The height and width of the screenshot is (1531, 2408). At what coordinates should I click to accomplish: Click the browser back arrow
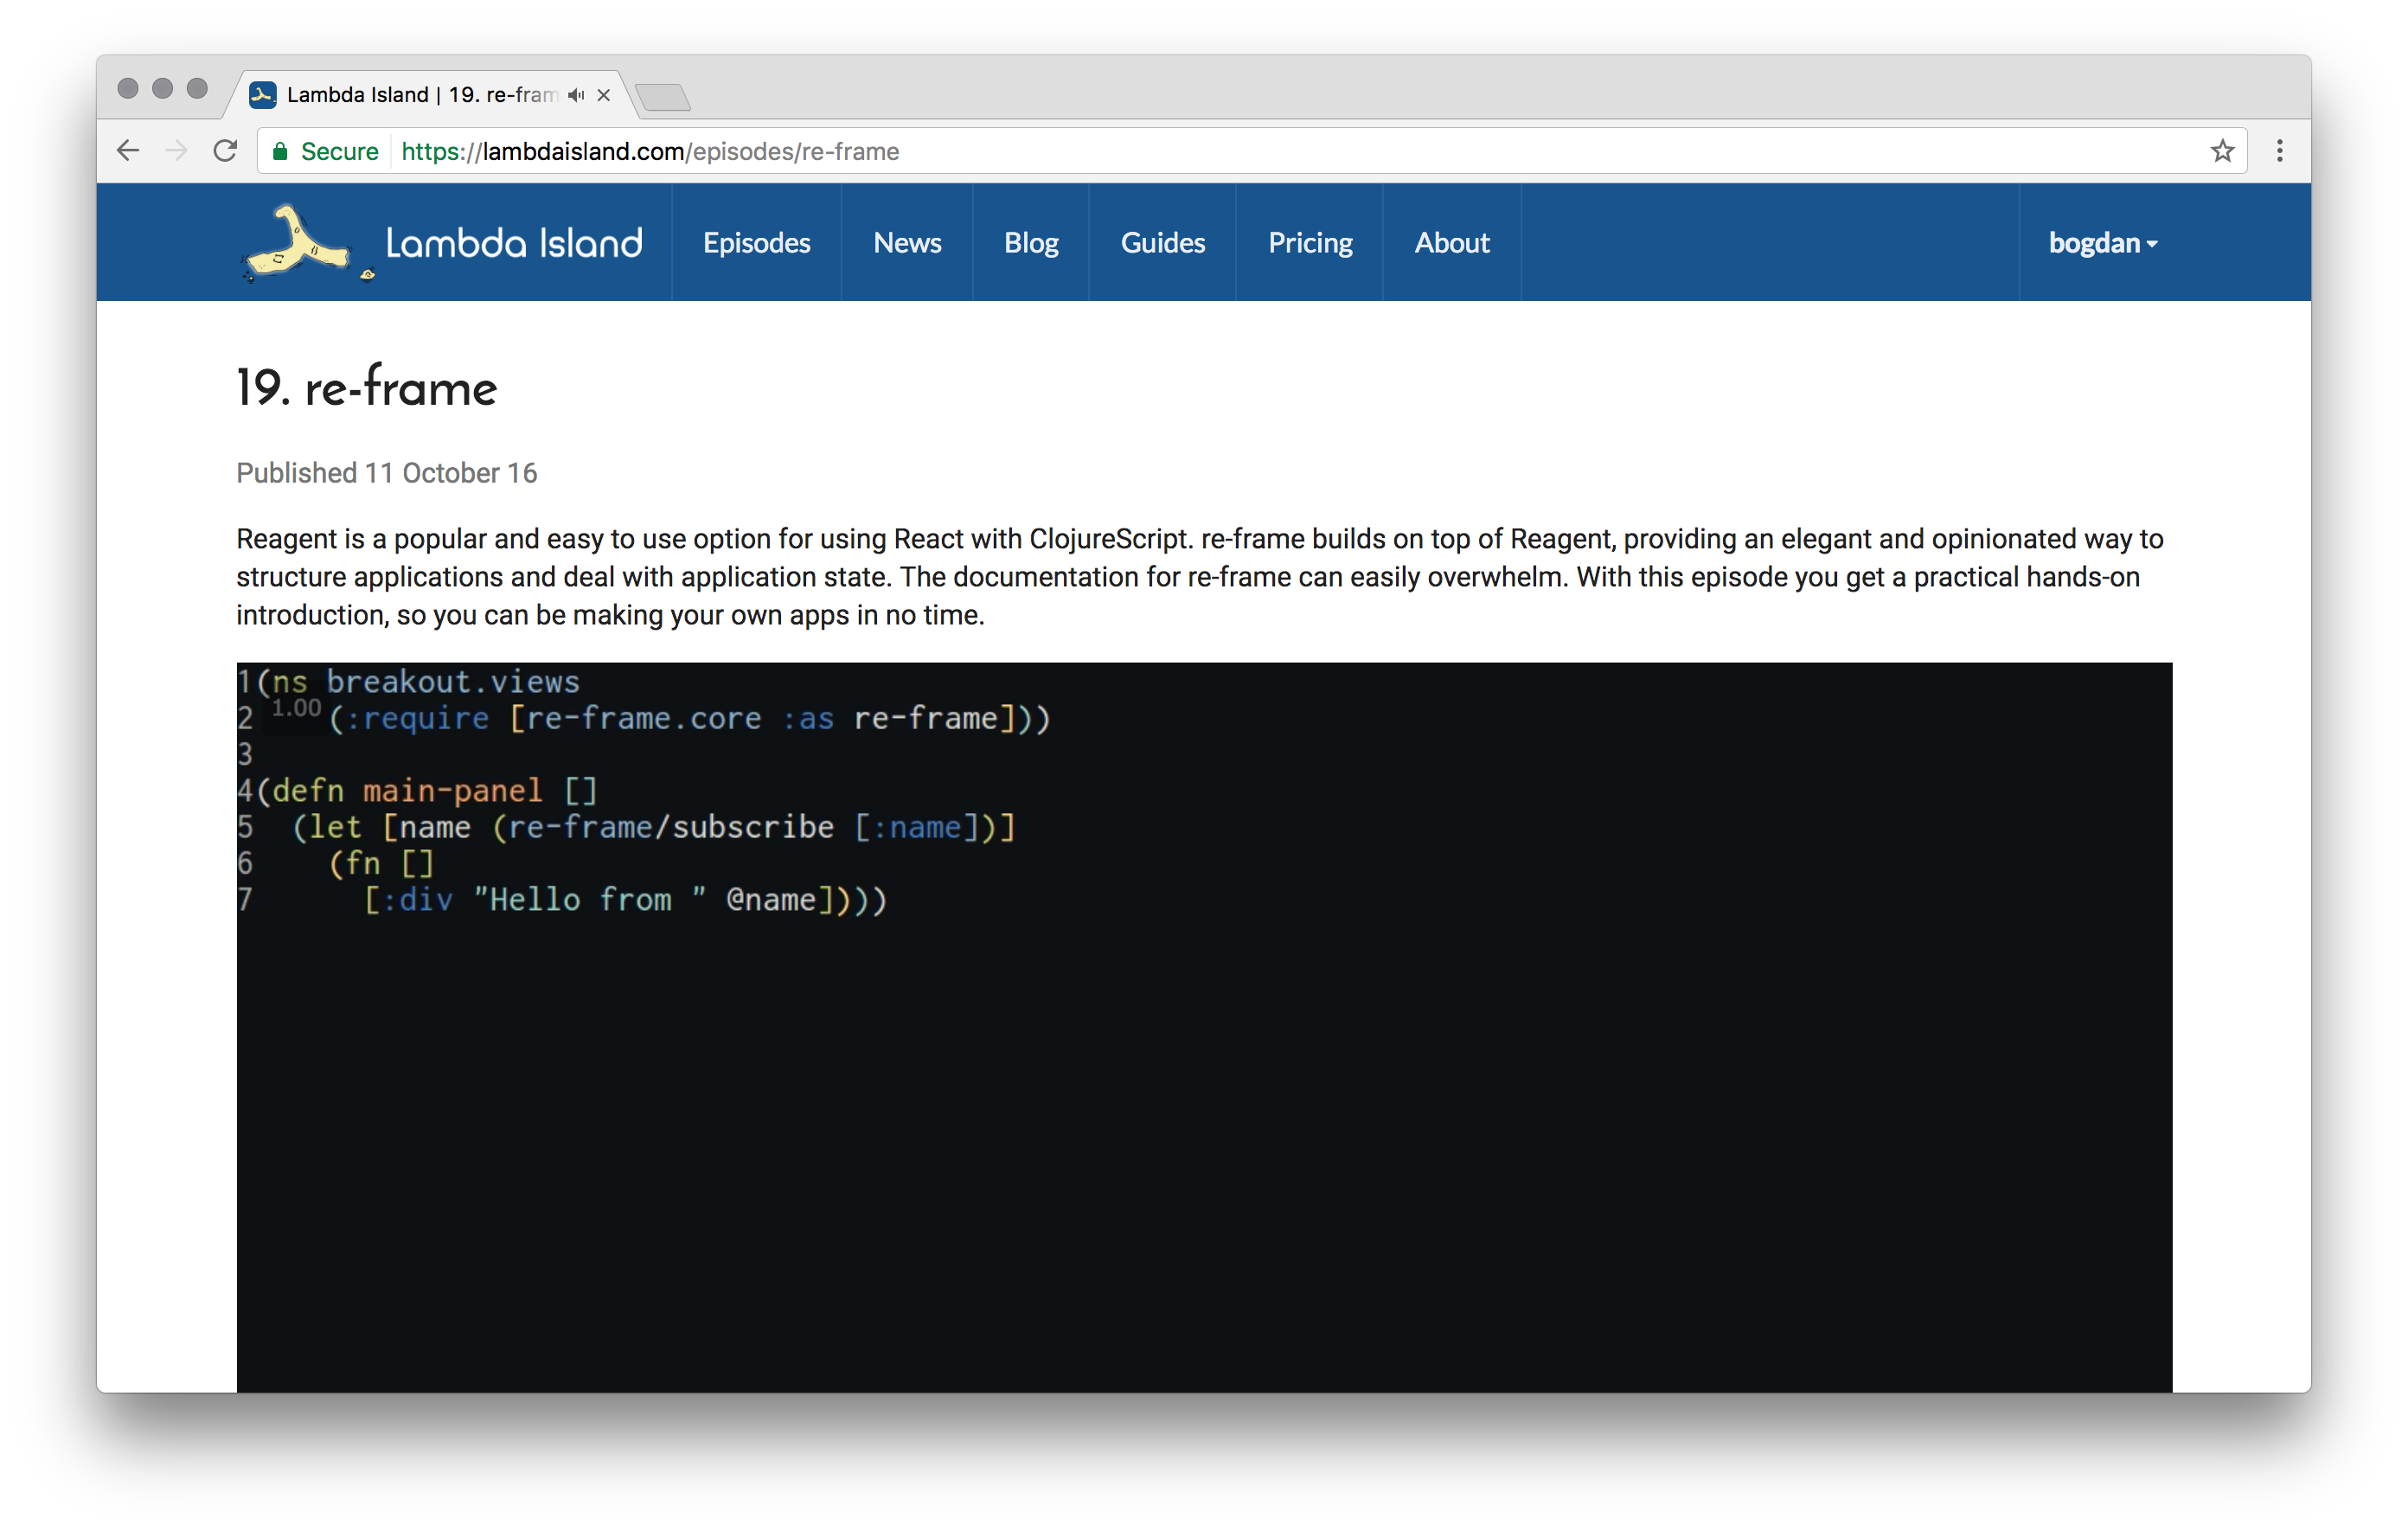(x=128, y=151)
